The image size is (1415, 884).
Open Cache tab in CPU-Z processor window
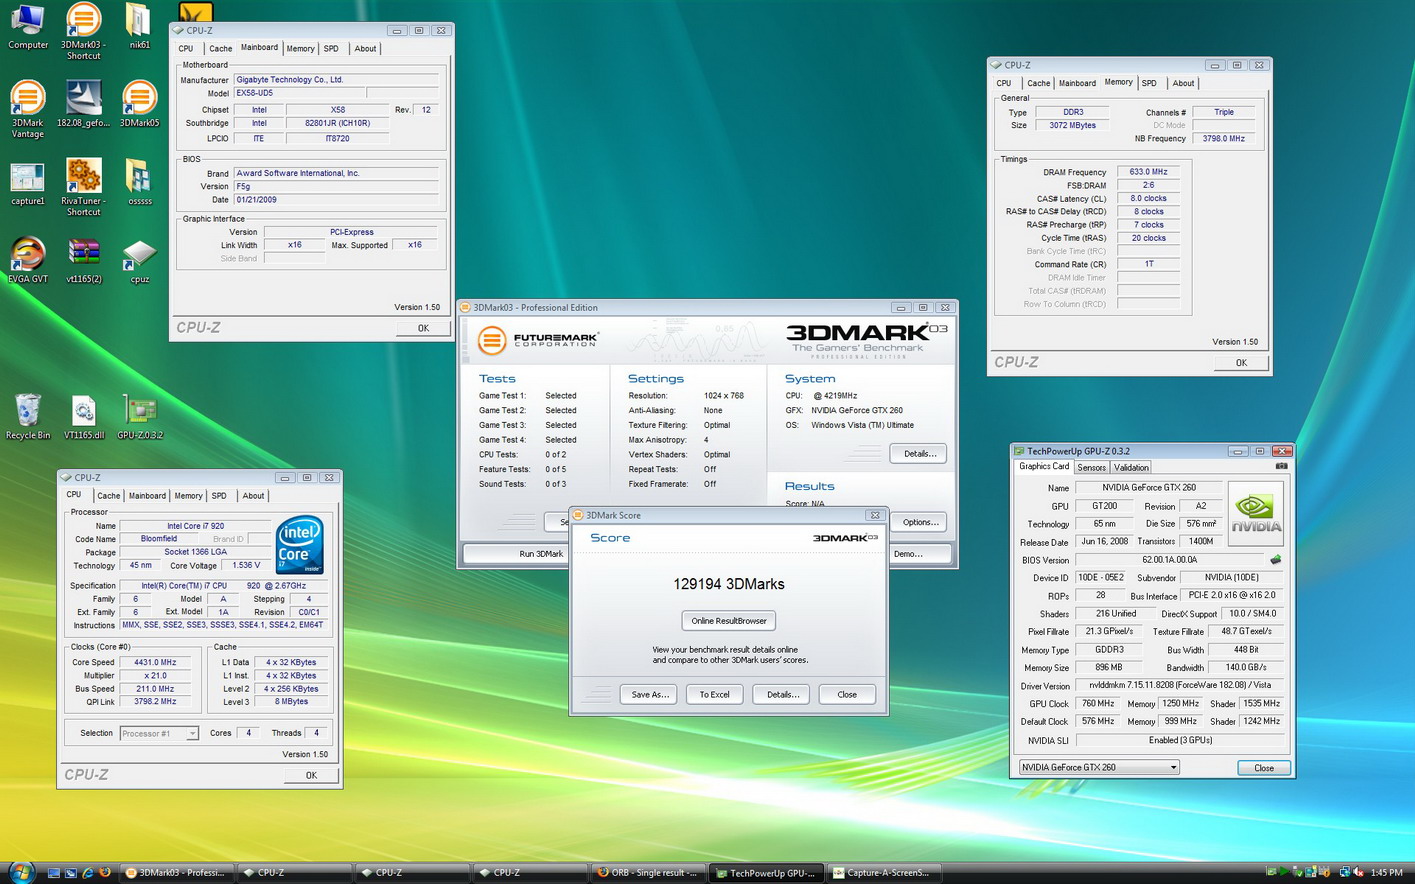coord(108,495)
